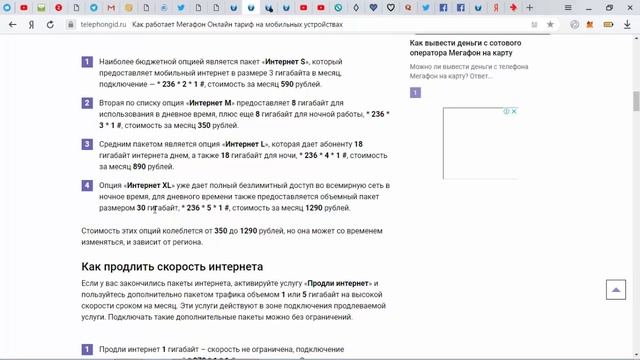Viewport: 640px width, 360px height.
Task: Open the MetaMask fox extension
Action: (590, 24)
